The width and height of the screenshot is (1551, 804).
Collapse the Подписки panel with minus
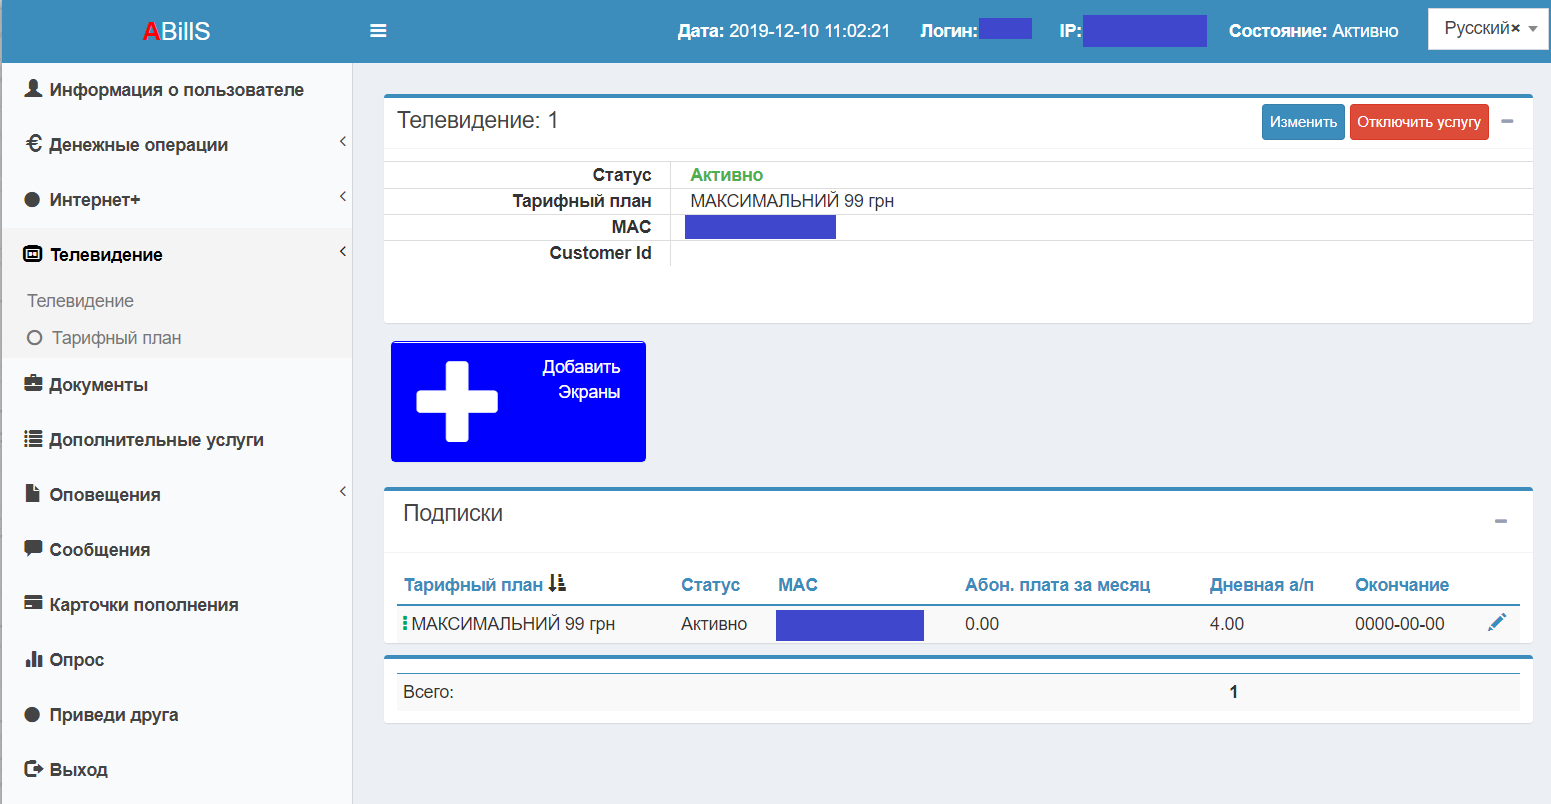pyautogui.click(x=1500, y=521)
